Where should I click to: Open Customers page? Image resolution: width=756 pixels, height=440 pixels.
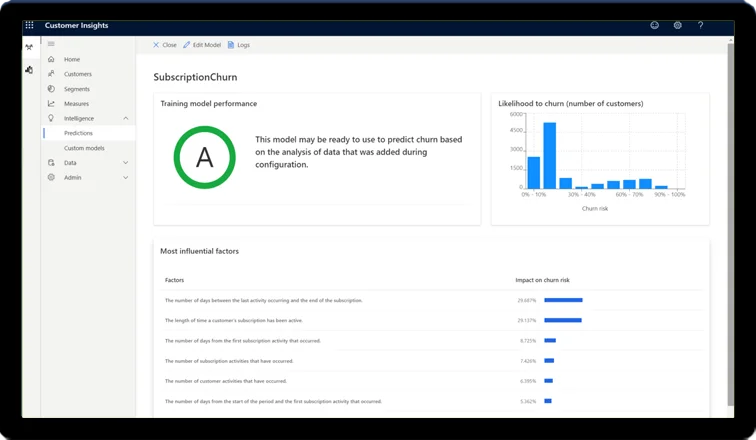coord(78,74)
